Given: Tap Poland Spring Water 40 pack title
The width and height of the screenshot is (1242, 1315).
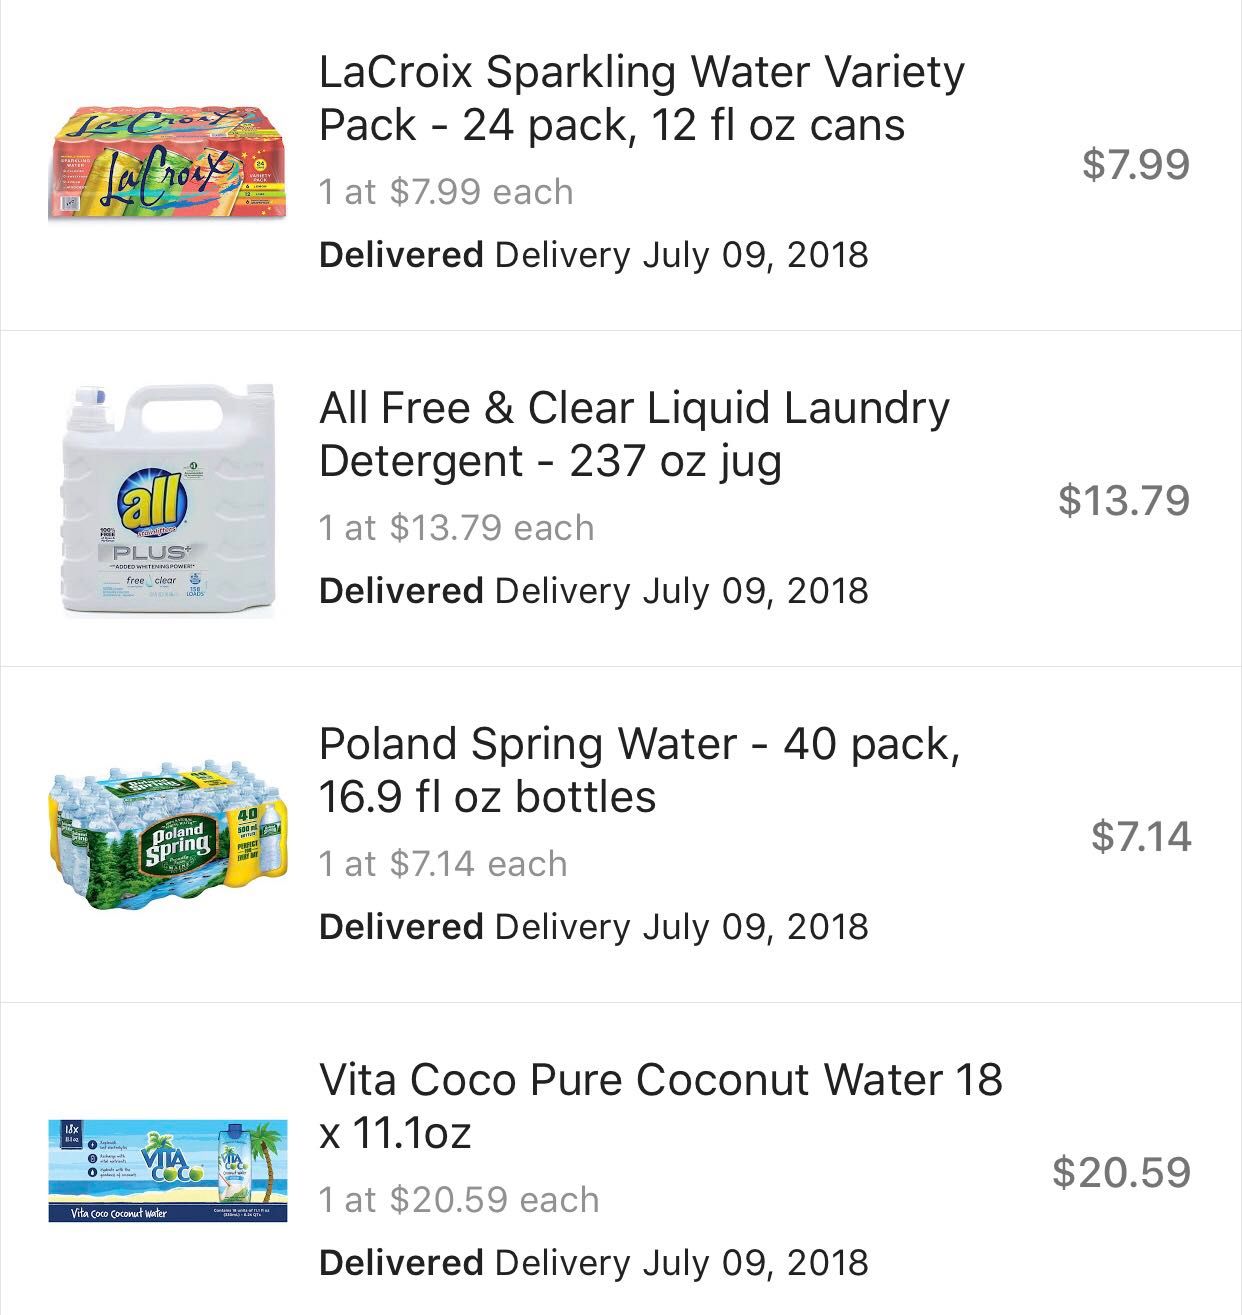Looking at the screenshot, I should (x=639, y=770).
